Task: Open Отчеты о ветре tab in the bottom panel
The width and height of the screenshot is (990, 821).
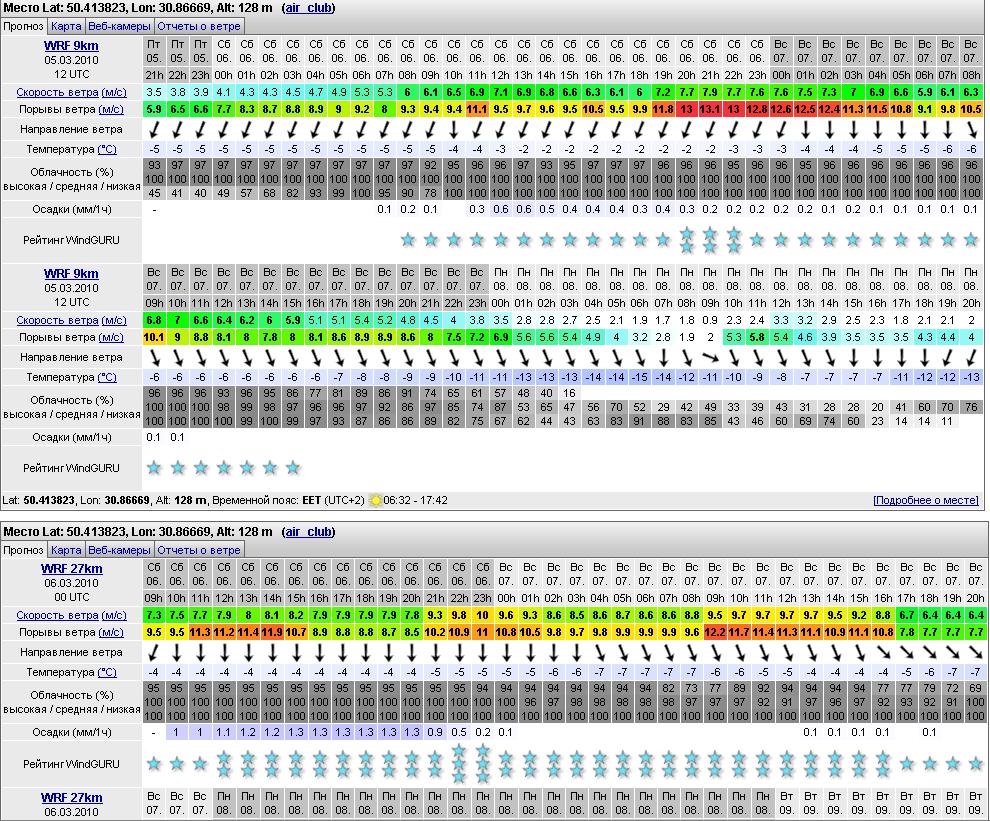Action: coord(199,550)
